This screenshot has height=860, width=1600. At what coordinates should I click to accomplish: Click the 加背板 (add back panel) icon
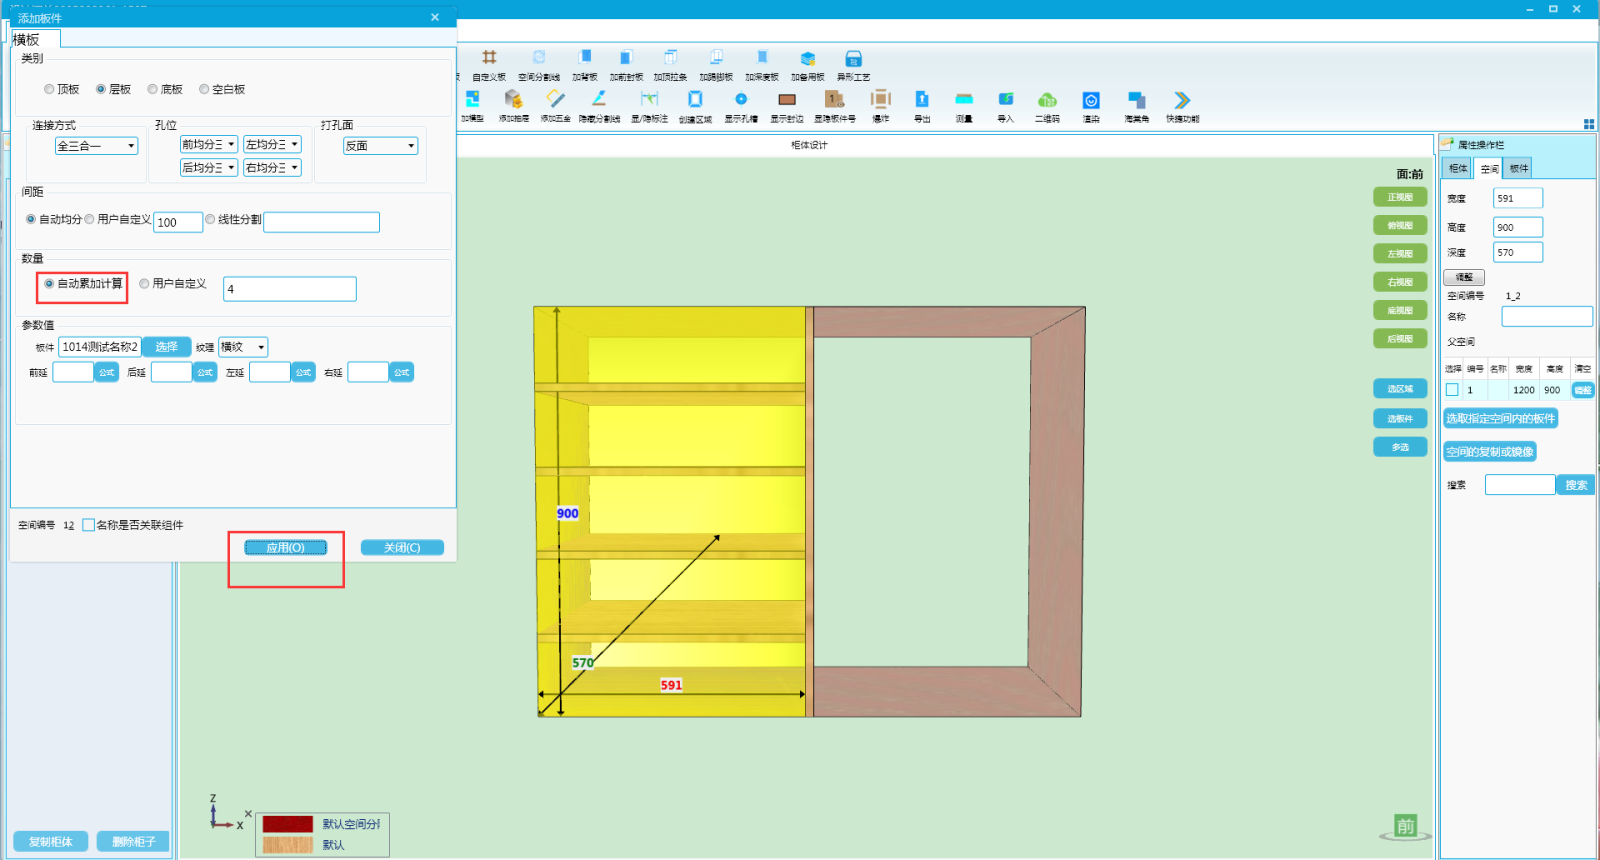tap(585, 59)
